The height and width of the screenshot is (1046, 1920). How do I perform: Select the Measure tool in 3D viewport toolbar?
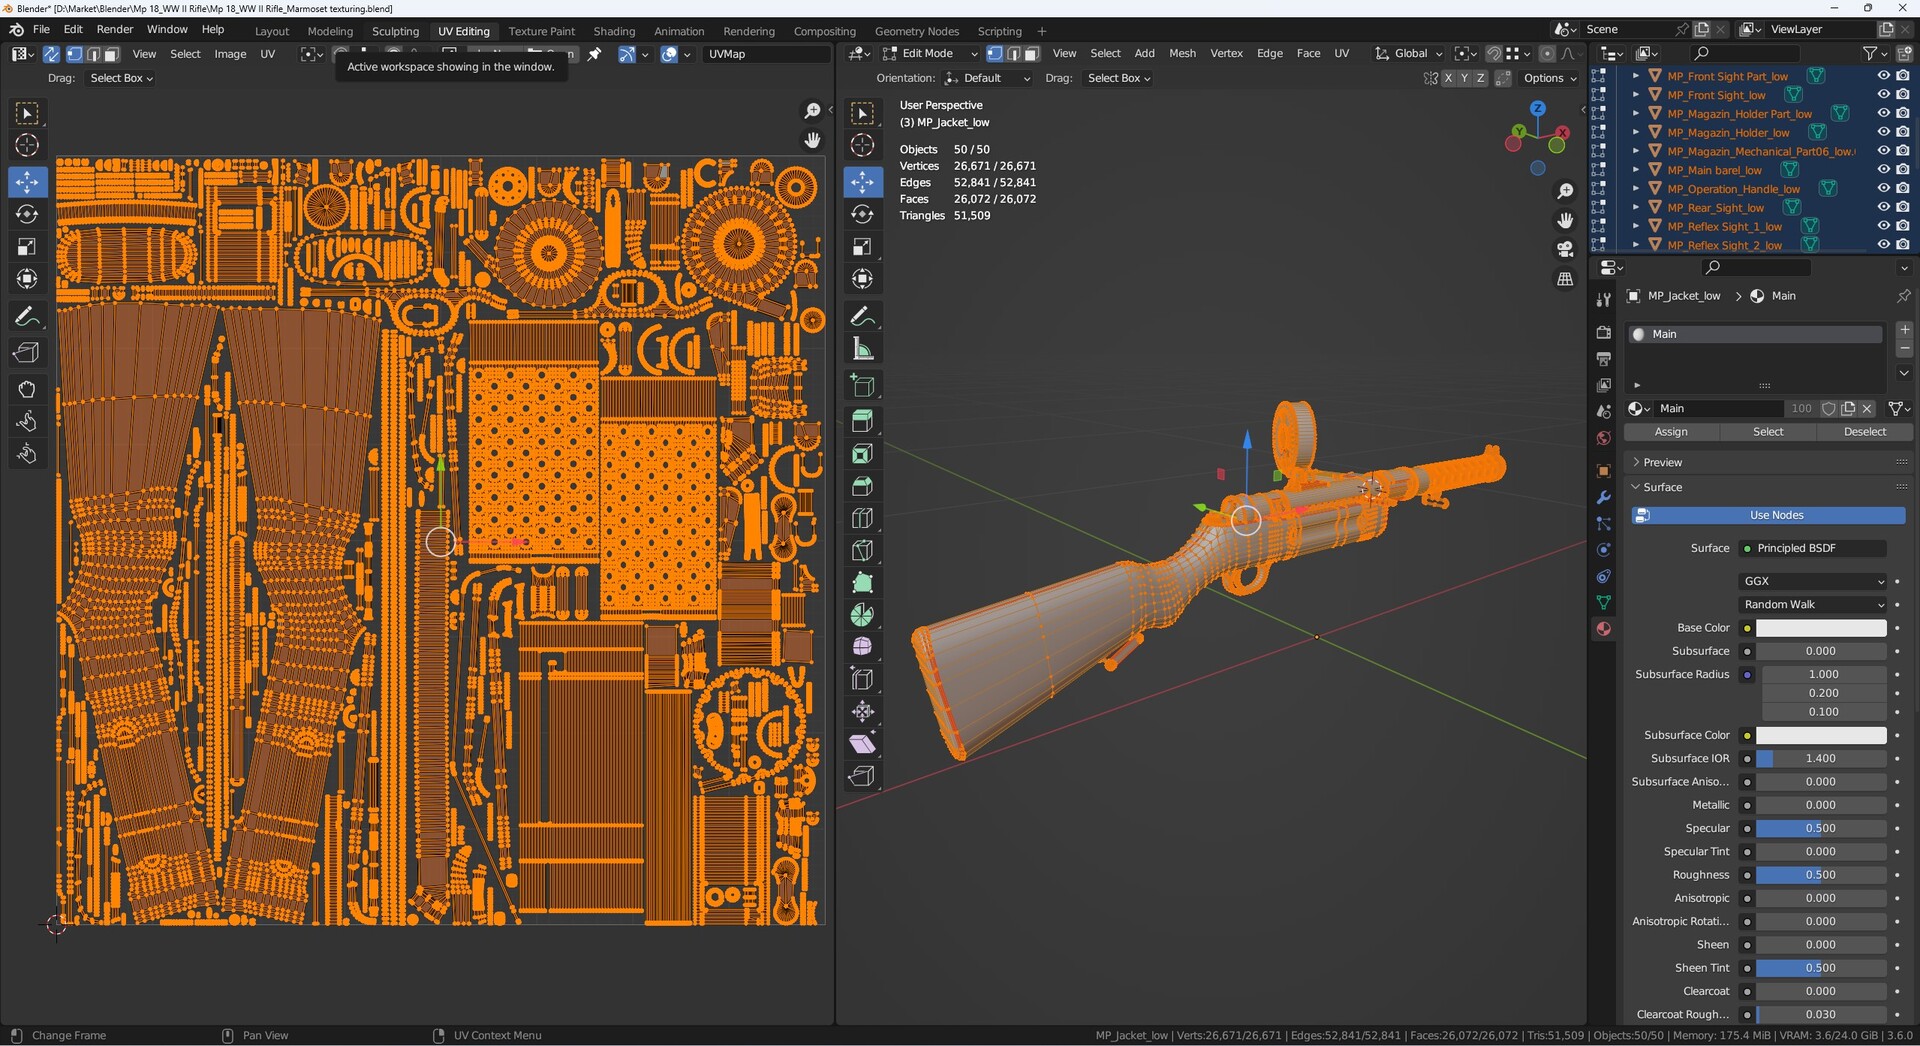click(862, 348)
